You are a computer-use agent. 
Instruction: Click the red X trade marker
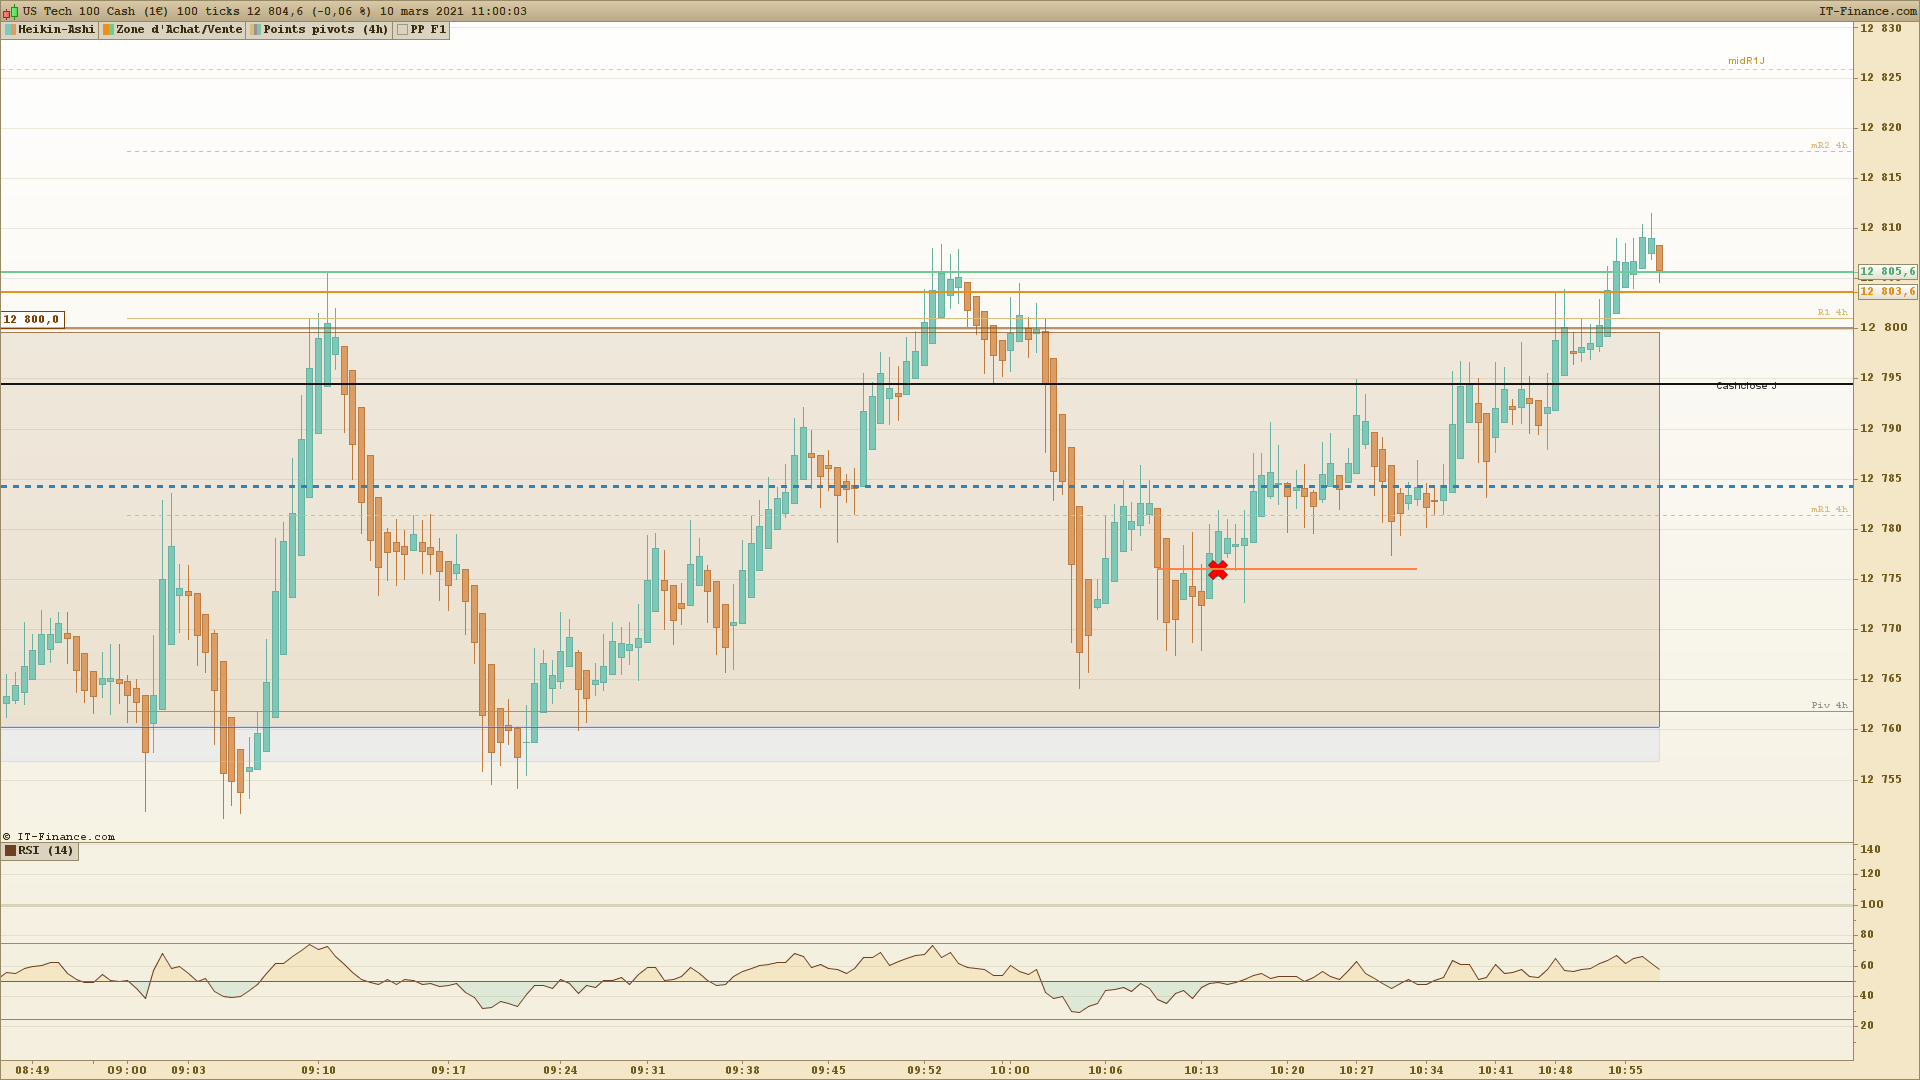click(1217, 570)
